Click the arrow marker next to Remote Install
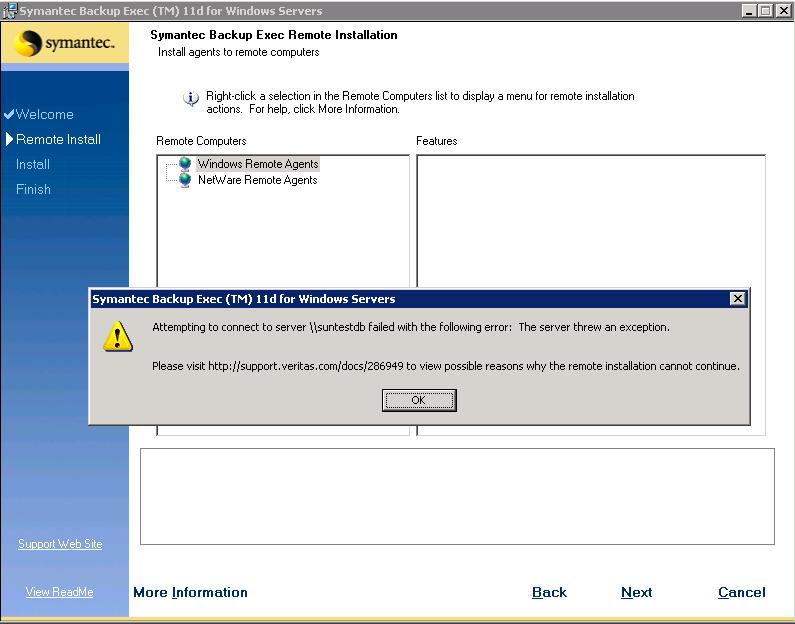Image resolution: width=795 pixels, height=624 pixels. [x=9, y=139]
